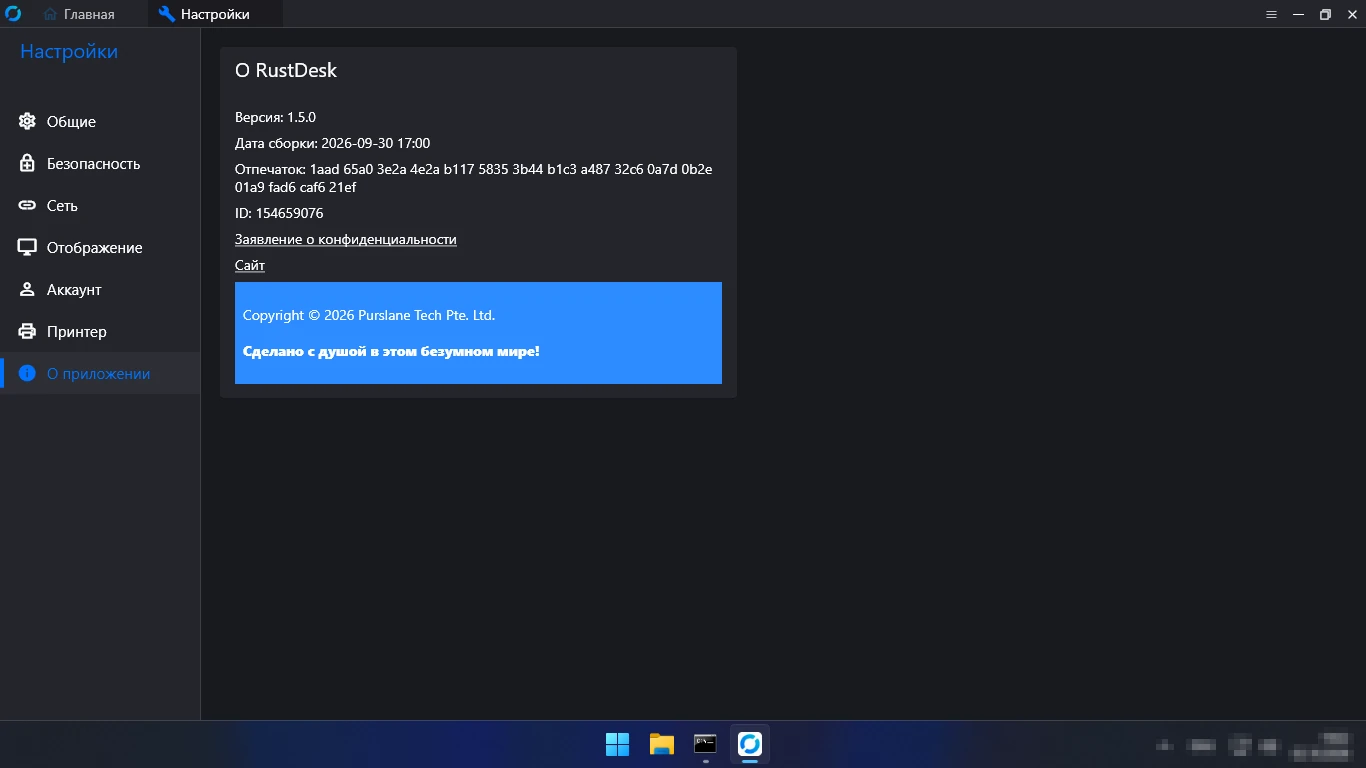Click the RustDesk logo in the title bar
Viewport: 1366px width, 768px height.
point(14,14)
